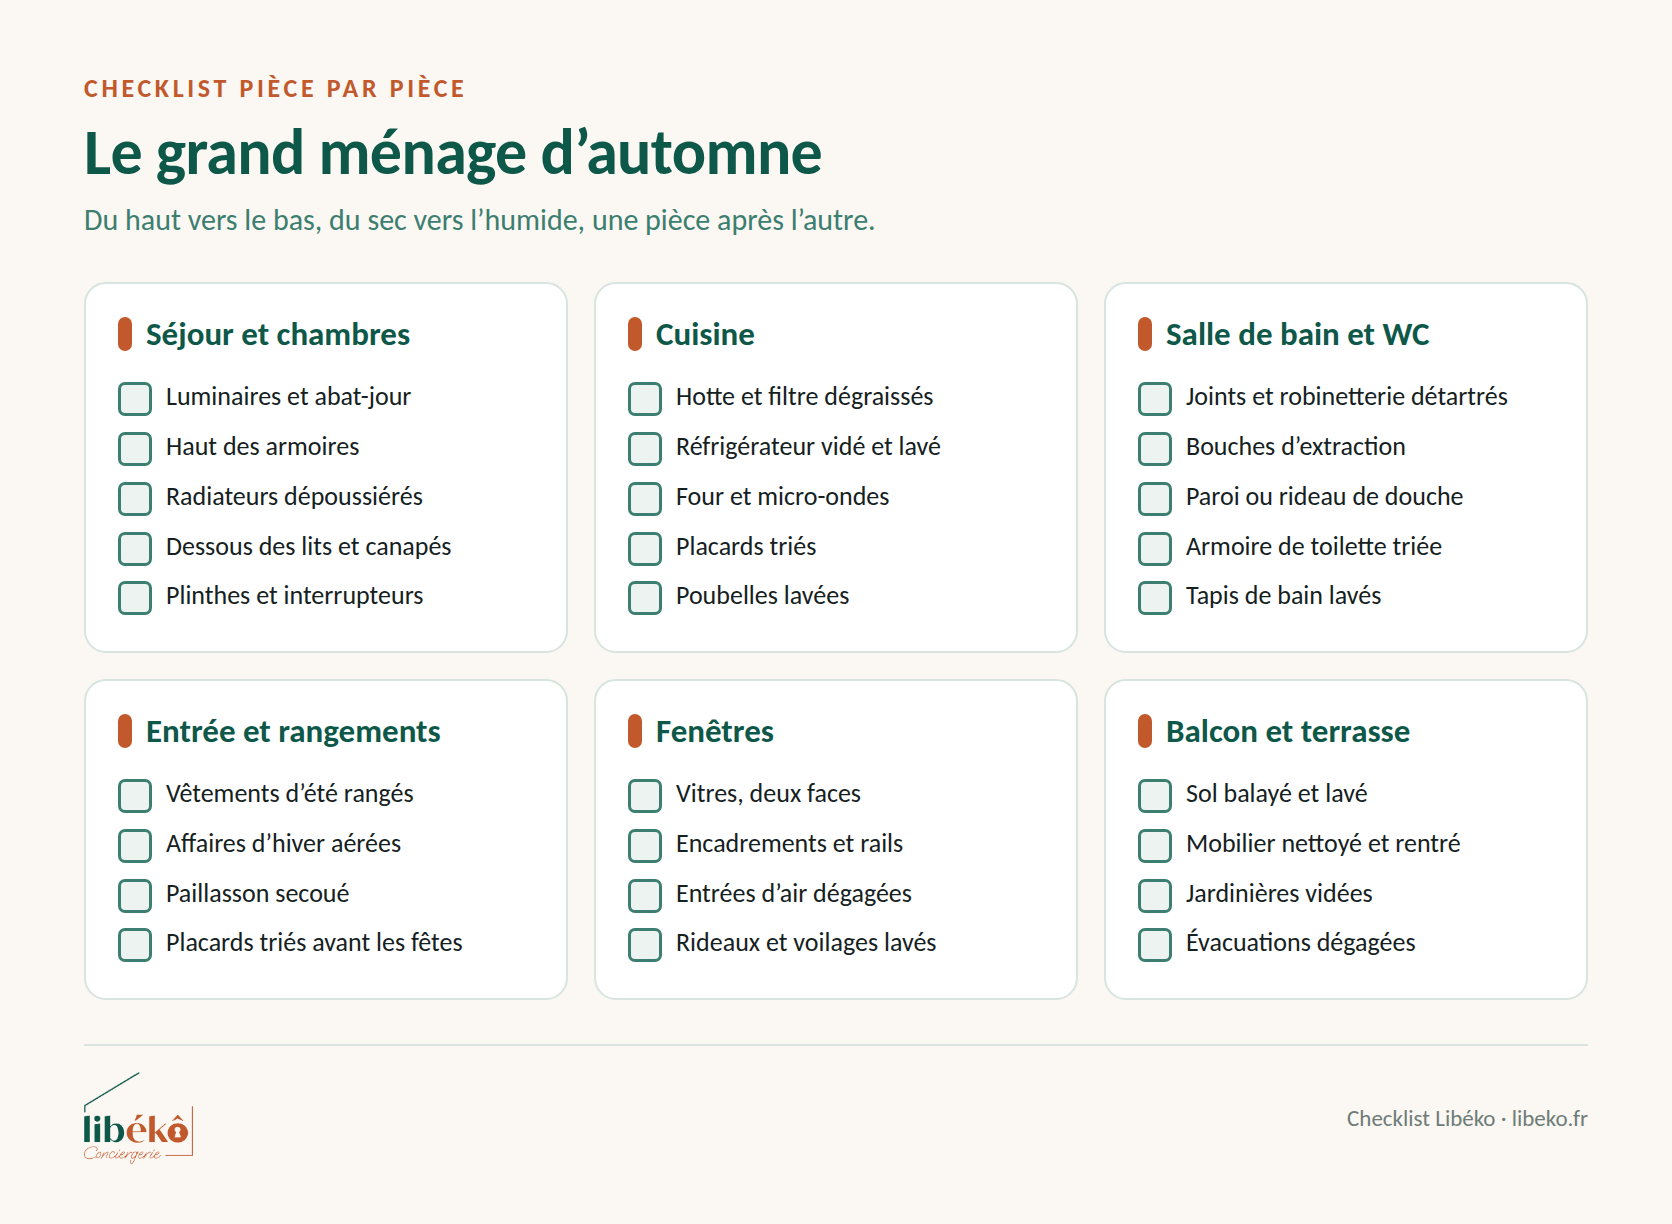This screenshot has height=1224, width=1672.
Task: Check Tapis de bain lavés box
Action: pyautogui.click(x=1155, y=597)
